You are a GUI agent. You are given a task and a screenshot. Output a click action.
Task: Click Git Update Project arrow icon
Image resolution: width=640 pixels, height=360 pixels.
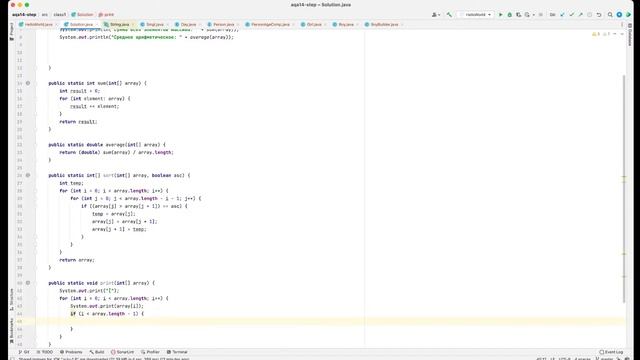point(562,15)
